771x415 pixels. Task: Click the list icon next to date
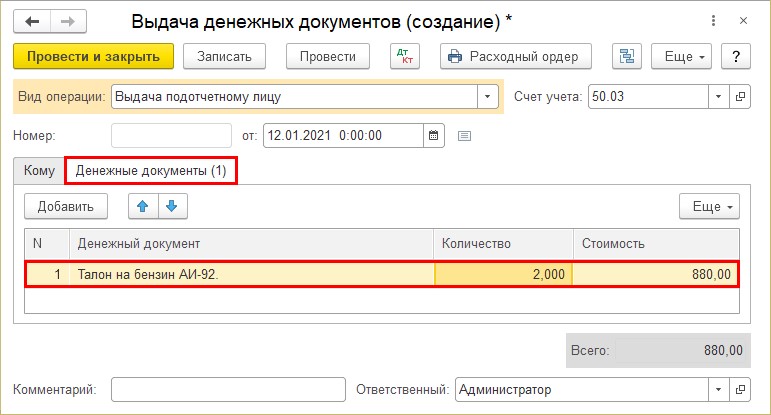click(x=464, y=136)
